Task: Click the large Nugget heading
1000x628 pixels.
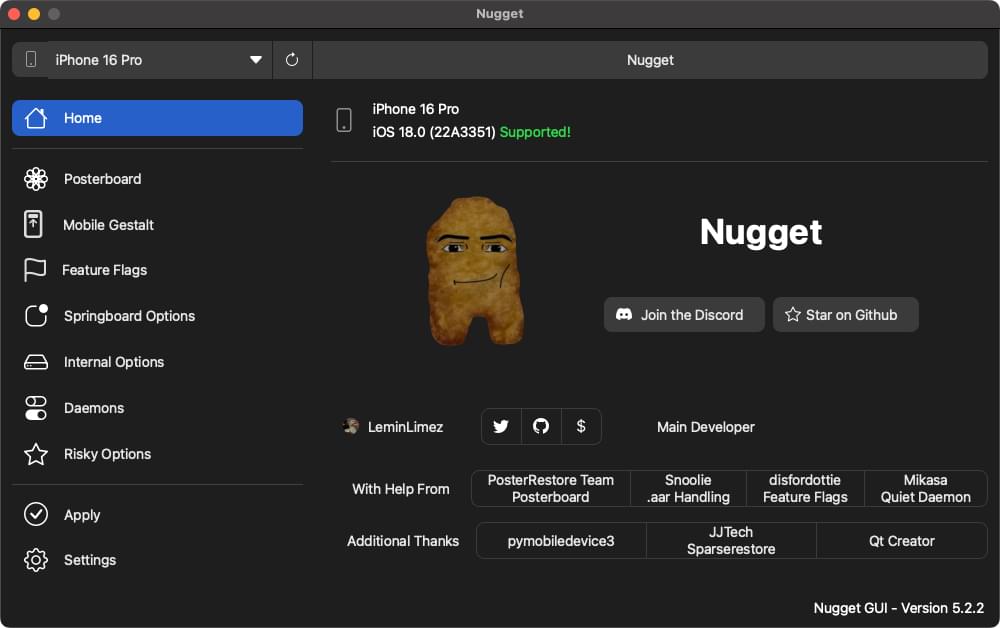Action: pyautogui.click(x=761, y=233)
